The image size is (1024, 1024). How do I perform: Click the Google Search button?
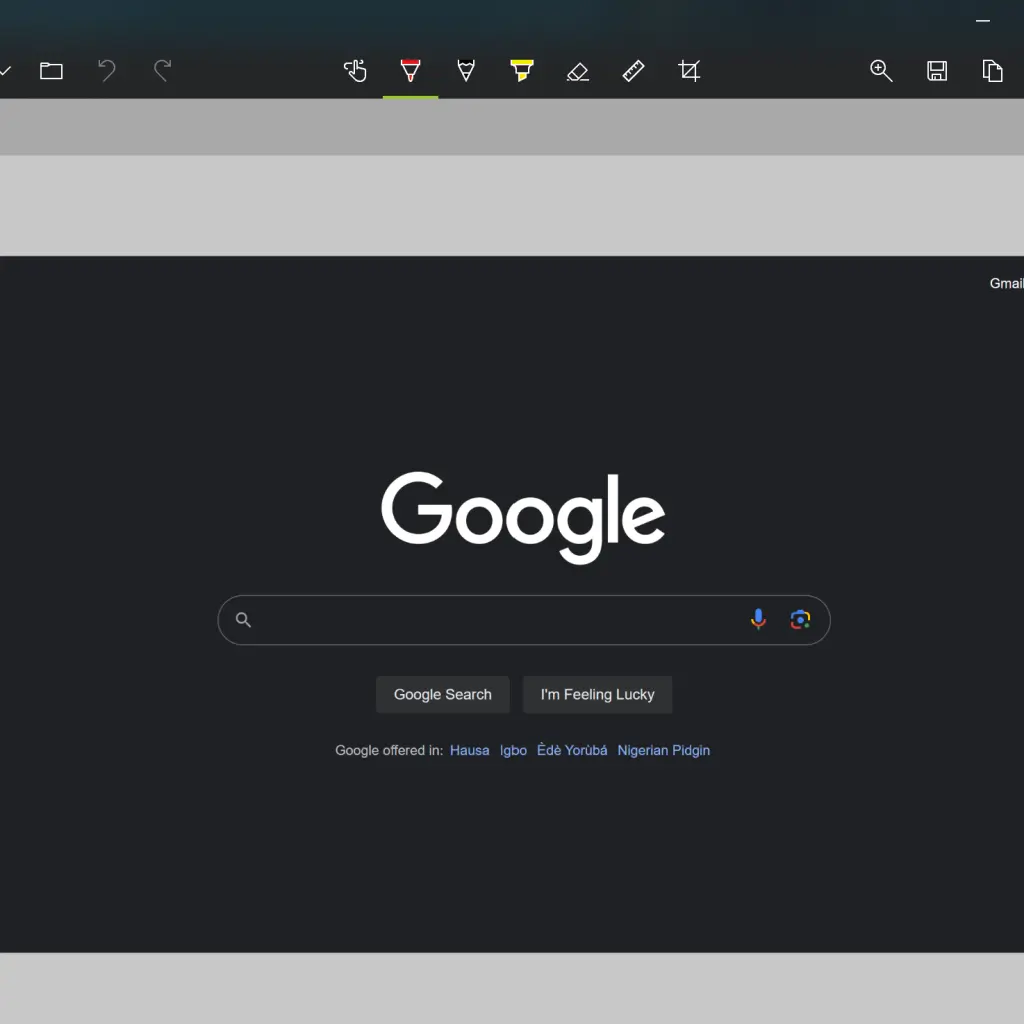tap(443, 694)
